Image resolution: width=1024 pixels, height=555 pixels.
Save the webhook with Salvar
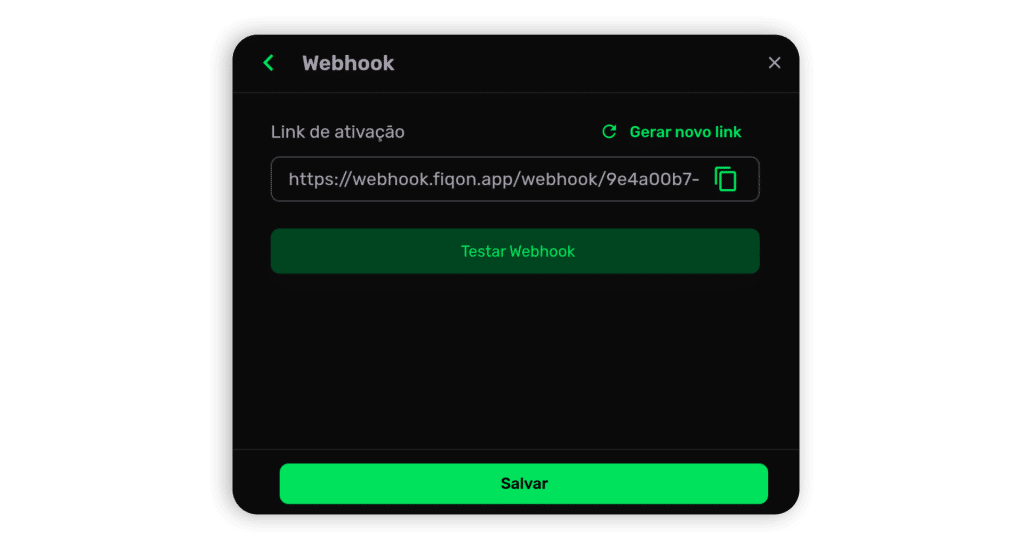[524, 484]
